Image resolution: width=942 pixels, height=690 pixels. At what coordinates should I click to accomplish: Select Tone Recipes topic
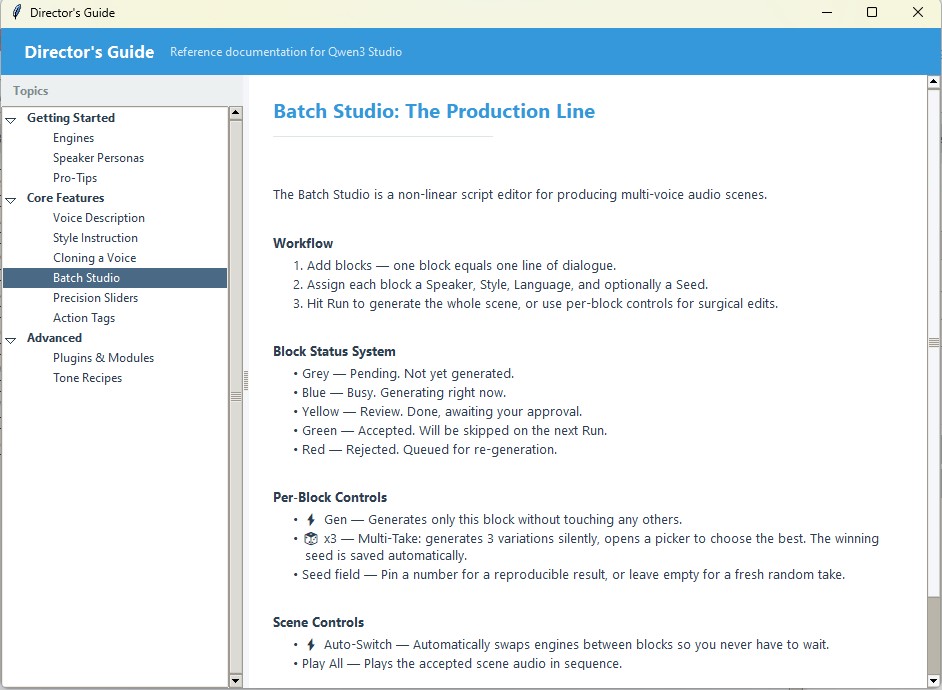point(87,378)
